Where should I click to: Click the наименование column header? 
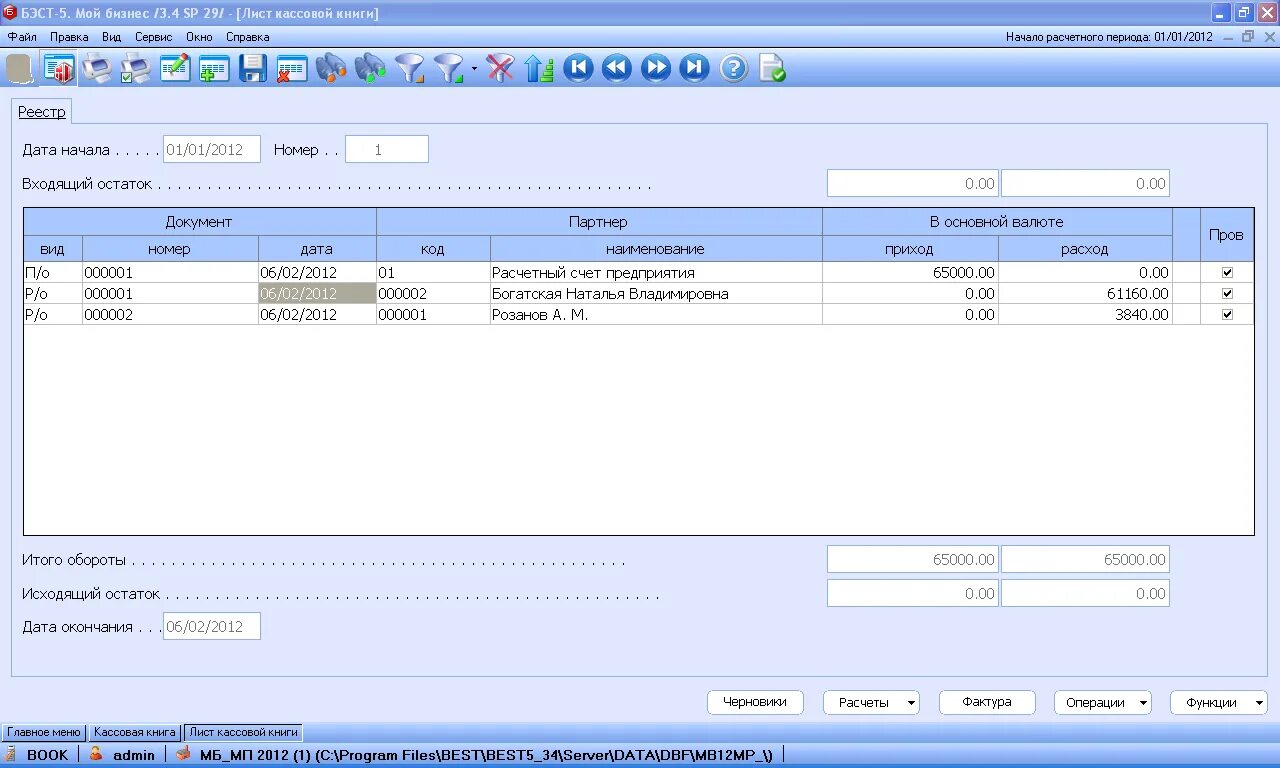coord(656,249)
